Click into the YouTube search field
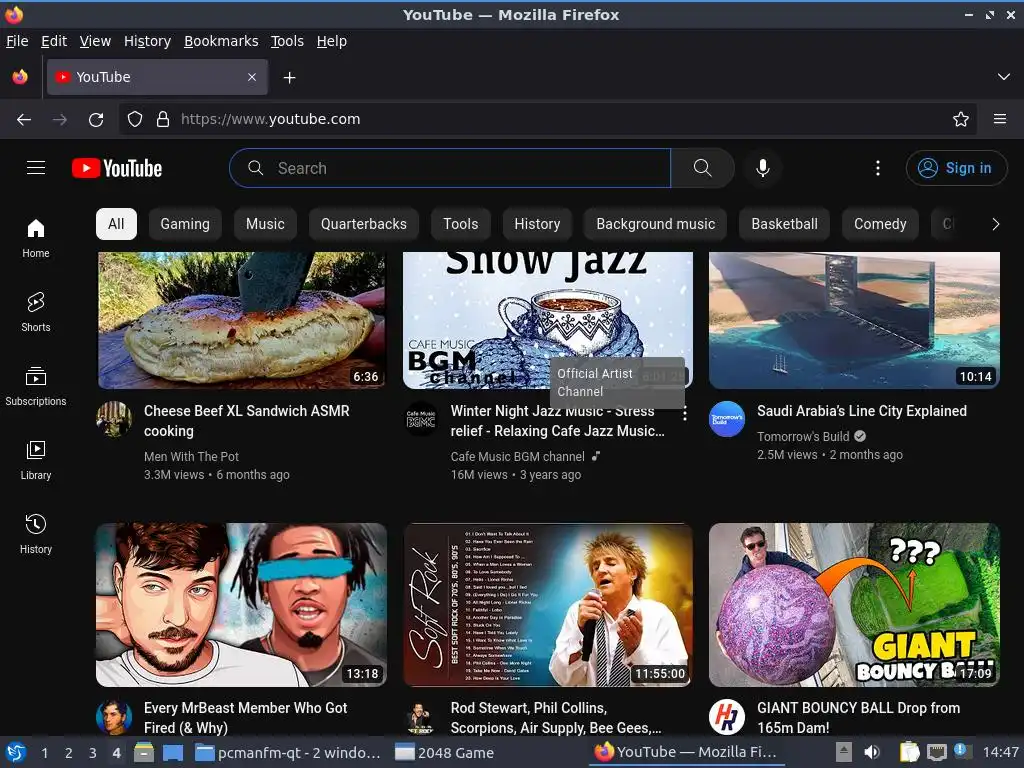Image resolution: width=1024 pixels, height=768 pixels. (451, 168)
